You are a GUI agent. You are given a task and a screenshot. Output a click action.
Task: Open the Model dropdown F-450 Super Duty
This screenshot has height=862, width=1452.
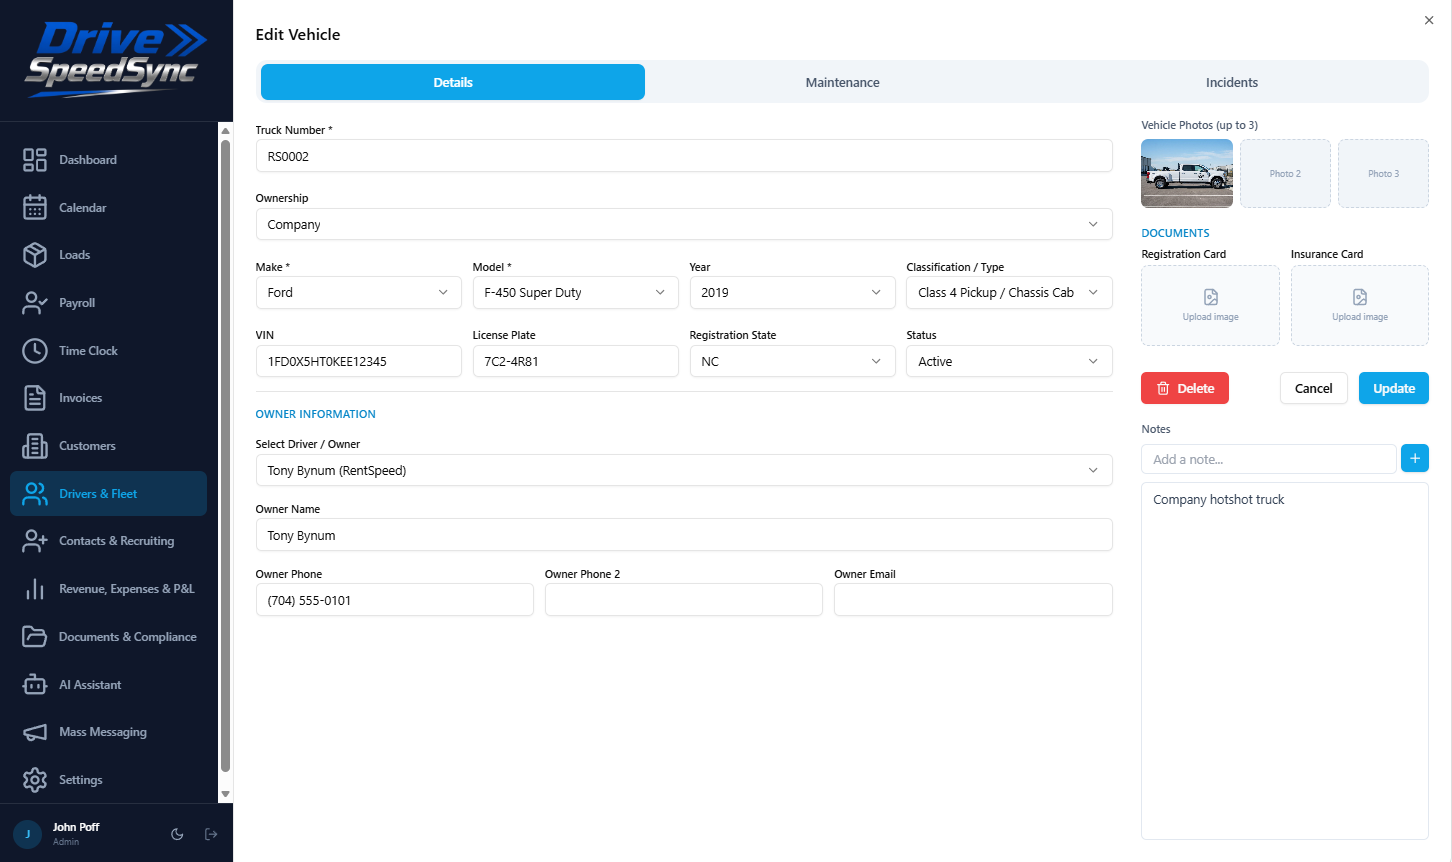coord(575,293)
